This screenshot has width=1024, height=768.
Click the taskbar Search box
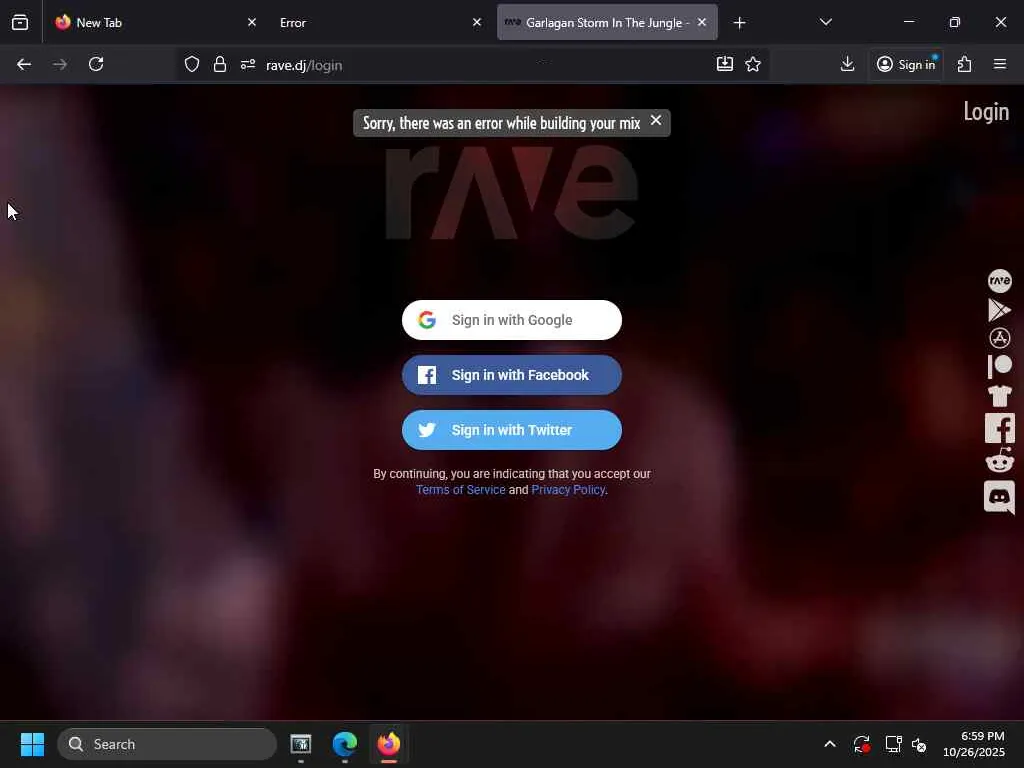tap(167, 744)
